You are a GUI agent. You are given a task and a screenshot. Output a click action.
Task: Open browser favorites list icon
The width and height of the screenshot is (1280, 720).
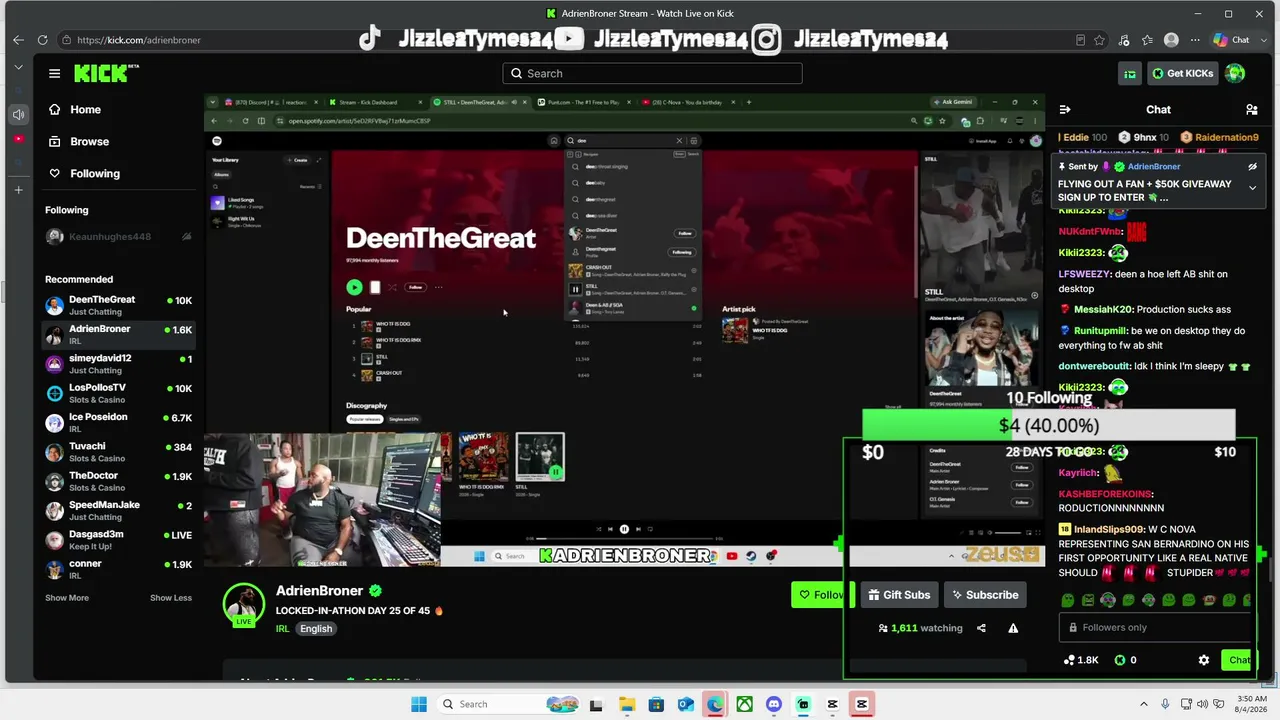[x=1148, y=40]
